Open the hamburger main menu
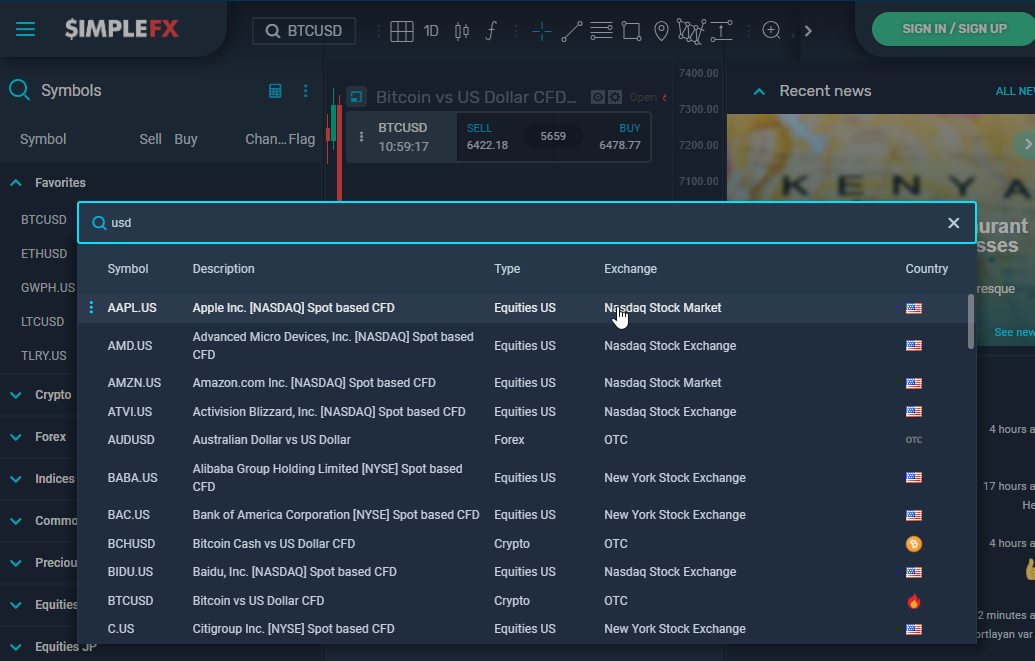 pos(25,29)
